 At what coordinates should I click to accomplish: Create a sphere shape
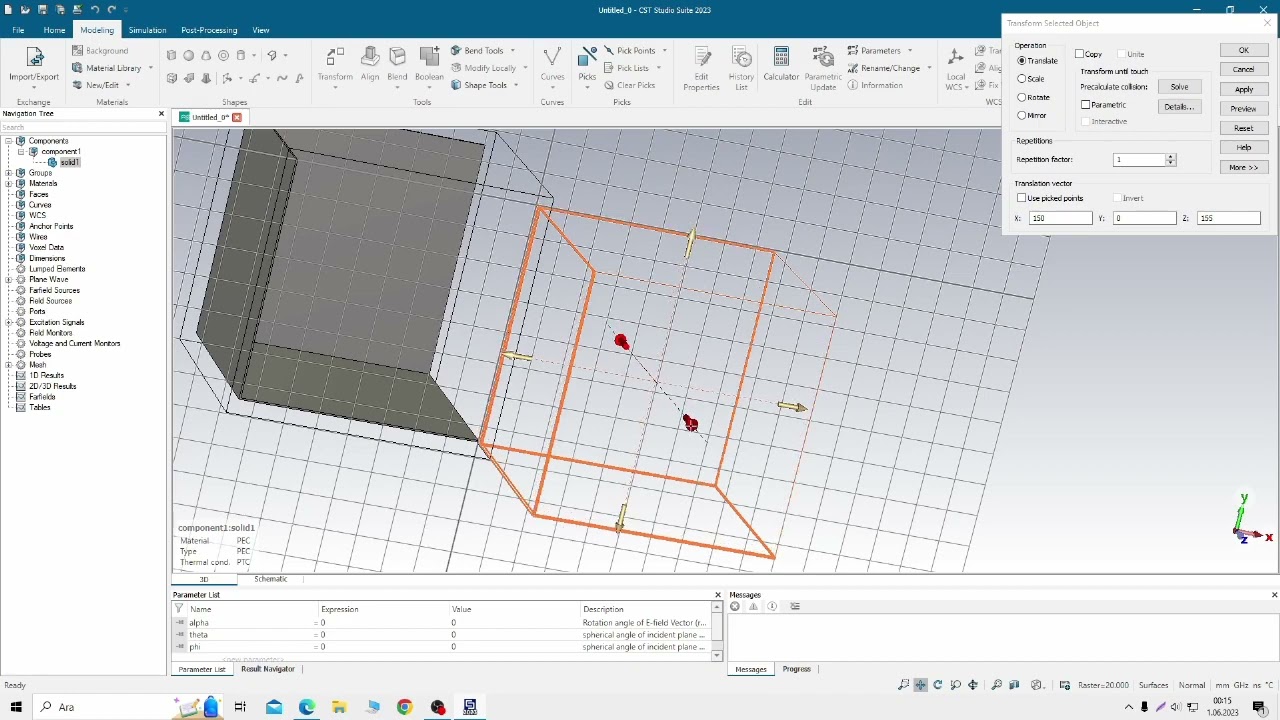[189, 55]
